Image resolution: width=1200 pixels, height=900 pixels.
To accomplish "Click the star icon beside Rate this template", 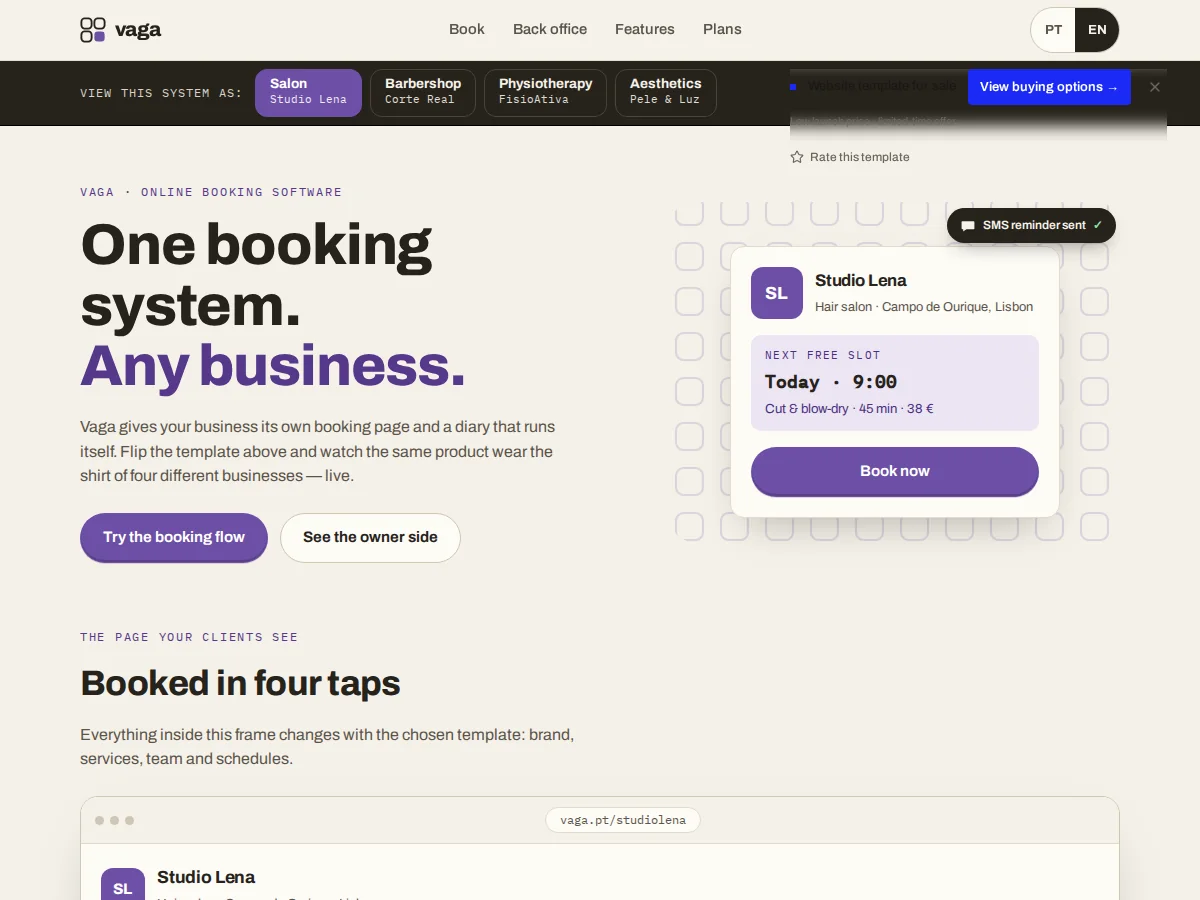I will coord(797,157).
